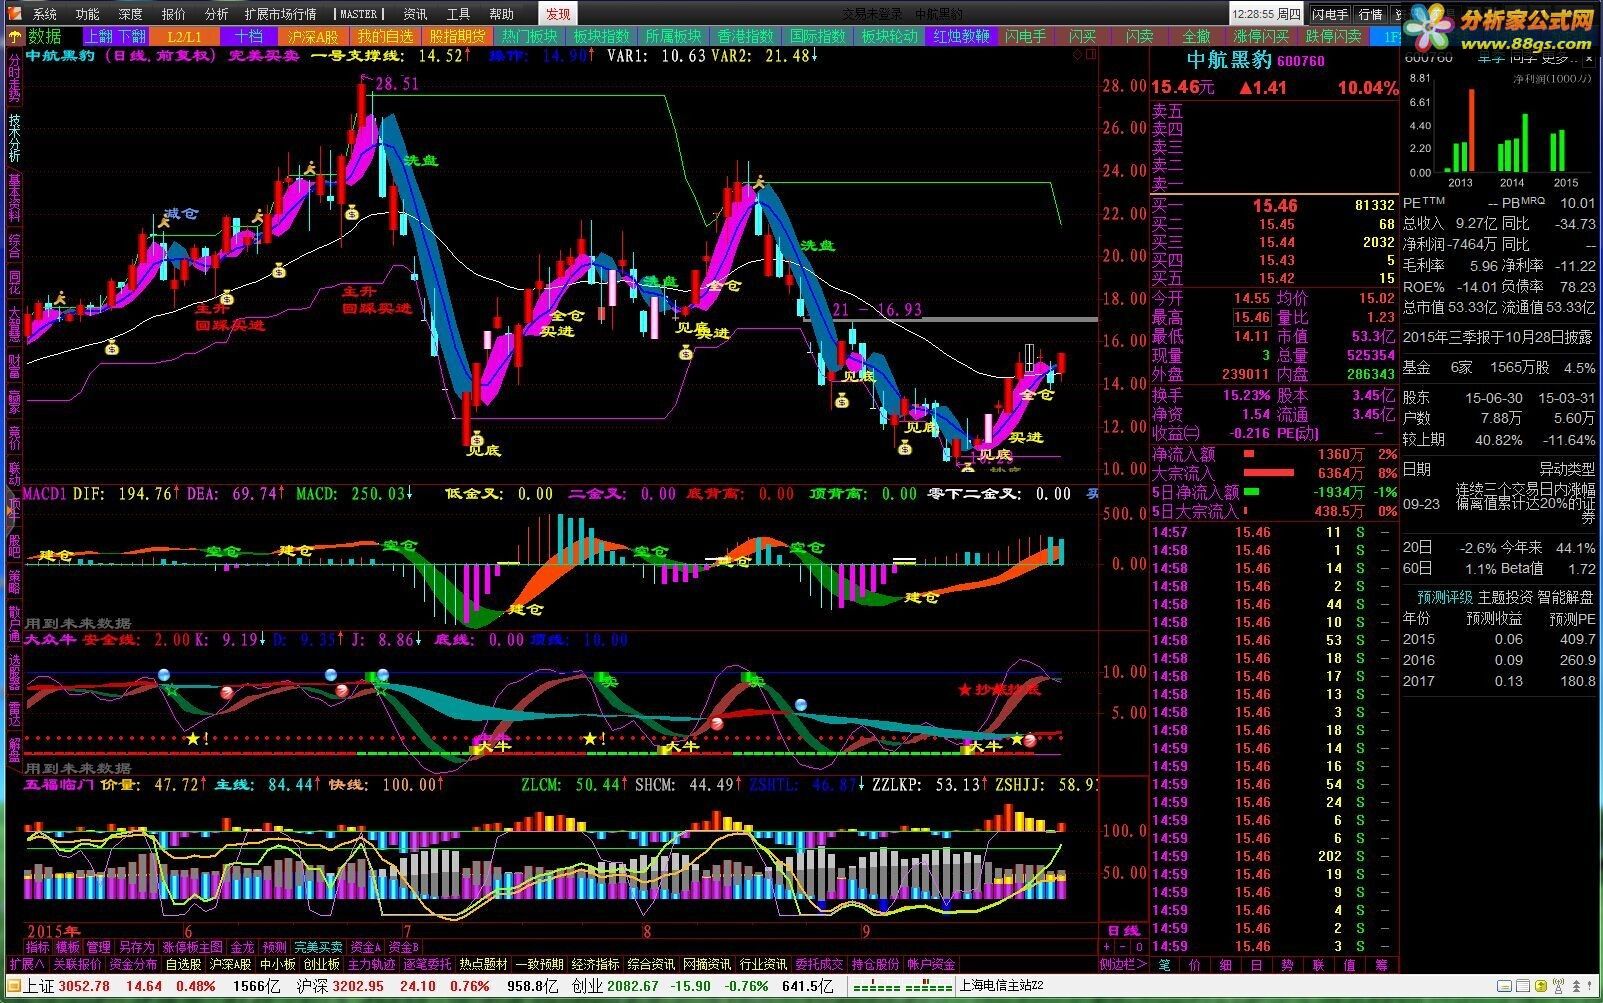Click the 洗盘 label after the 28.51 peak
1603x1003 pixels.
[x=421, y=160]
